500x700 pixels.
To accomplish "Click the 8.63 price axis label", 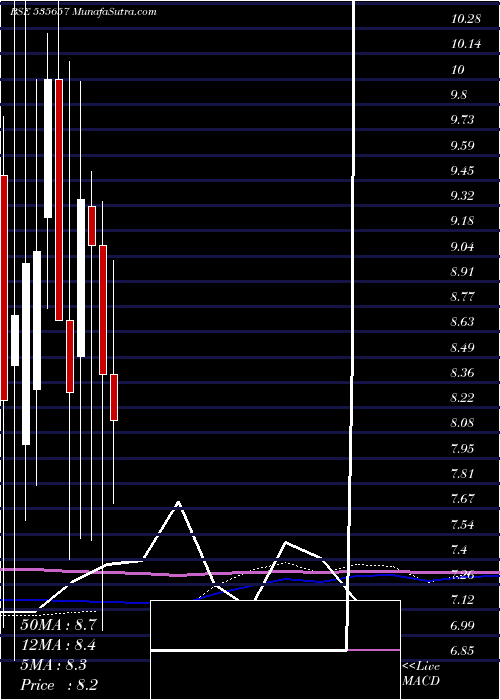I will [462, 322].
